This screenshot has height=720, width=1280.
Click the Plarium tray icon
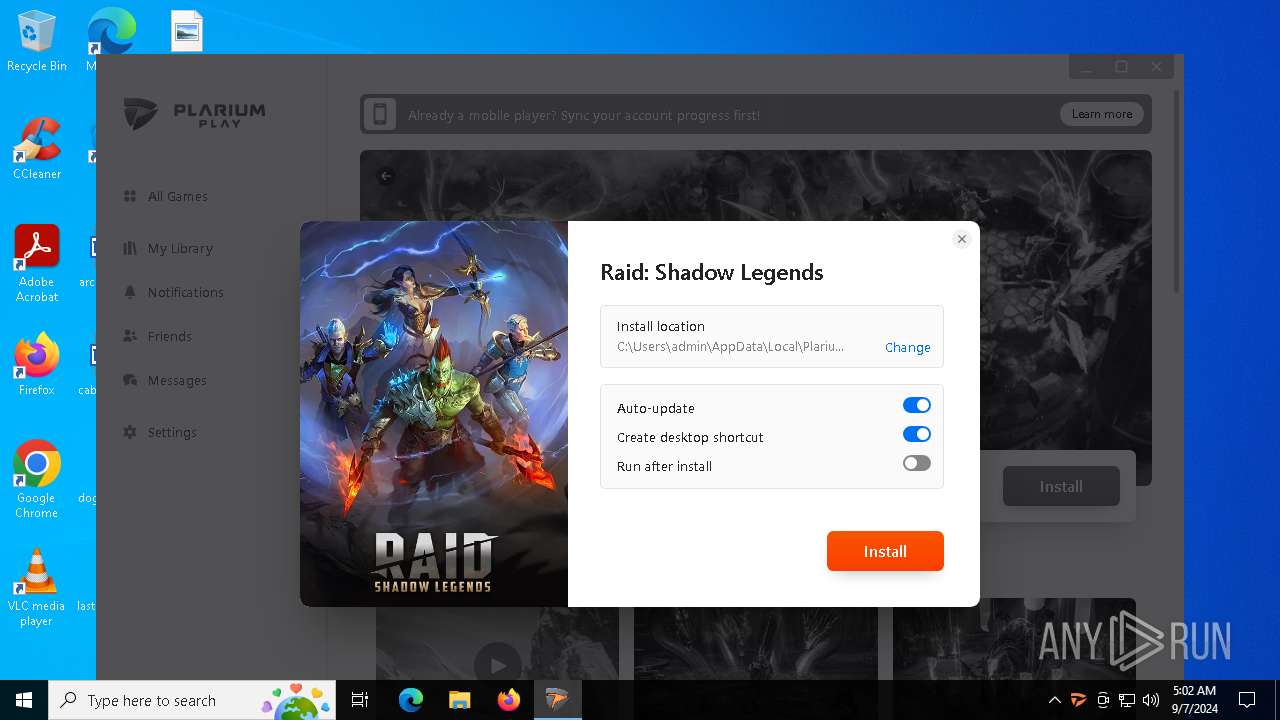pos(1079,700)
